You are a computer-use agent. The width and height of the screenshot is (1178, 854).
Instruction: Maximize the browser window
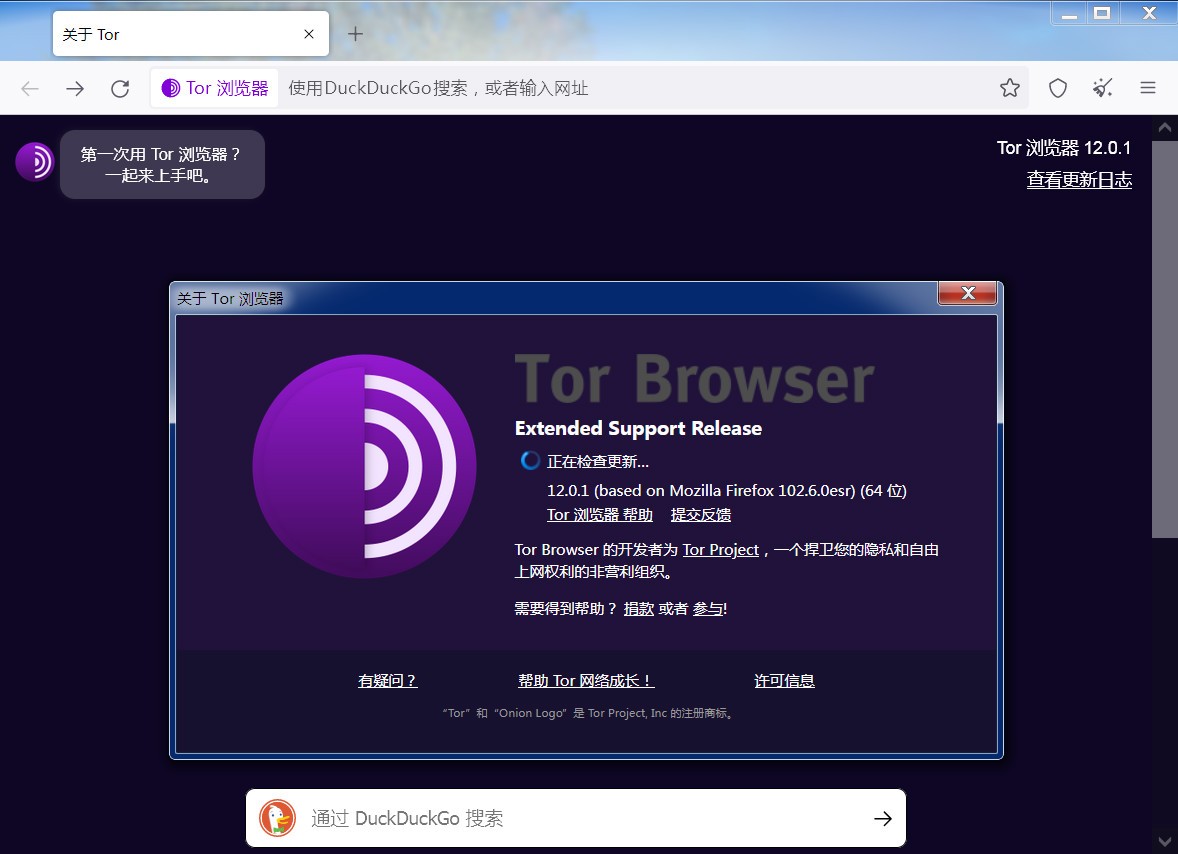[x=1102, y=13]
